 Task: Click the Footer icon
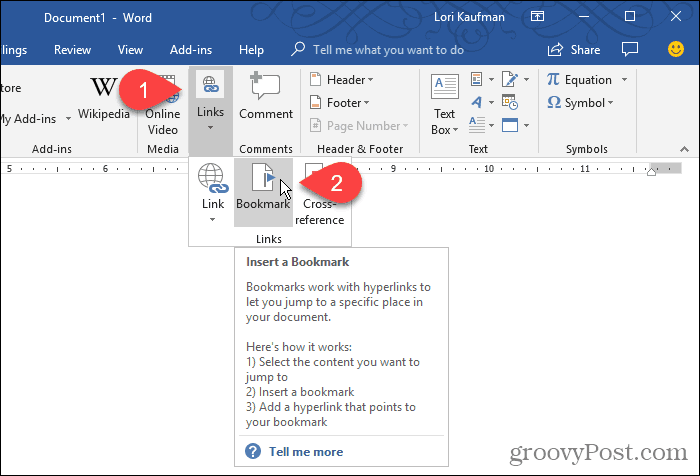[x=316, y=102]
